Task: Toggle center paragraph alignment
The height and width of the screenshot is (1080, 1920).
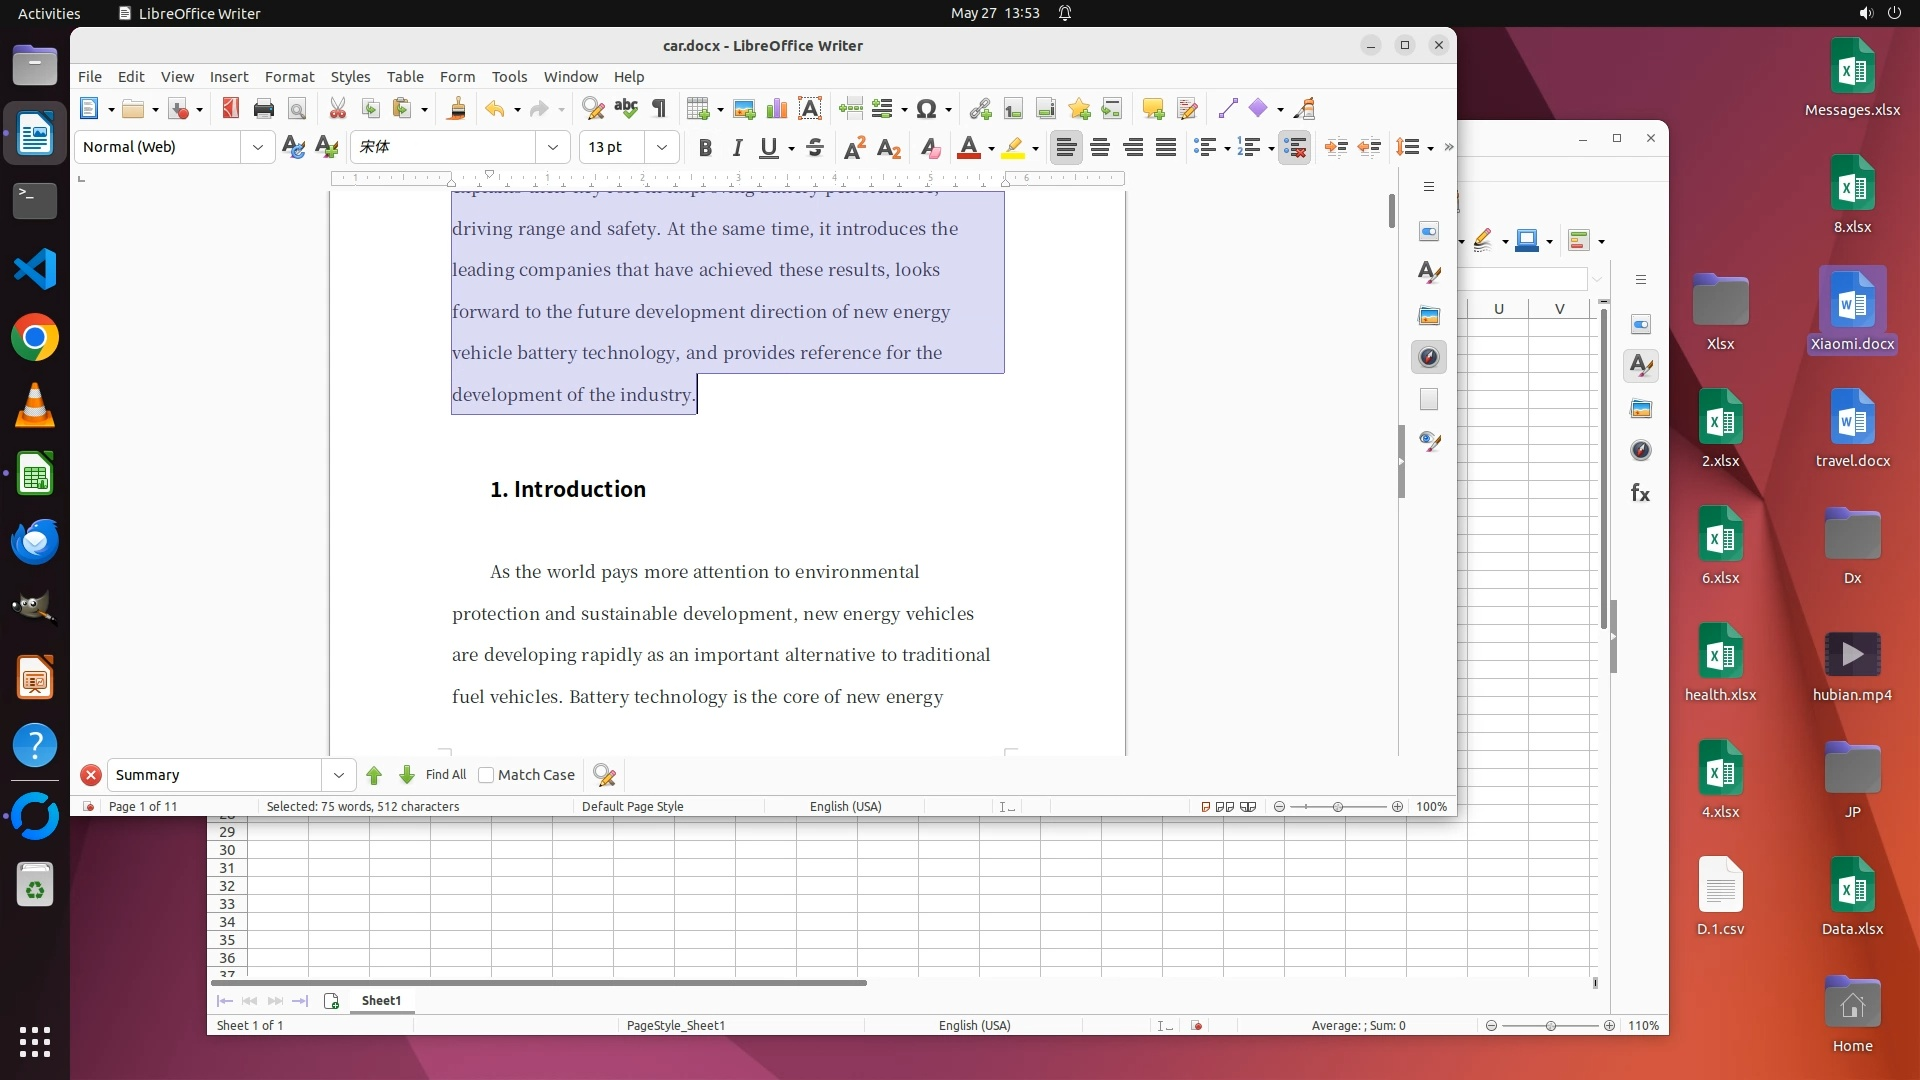Action: (1100, 148)
